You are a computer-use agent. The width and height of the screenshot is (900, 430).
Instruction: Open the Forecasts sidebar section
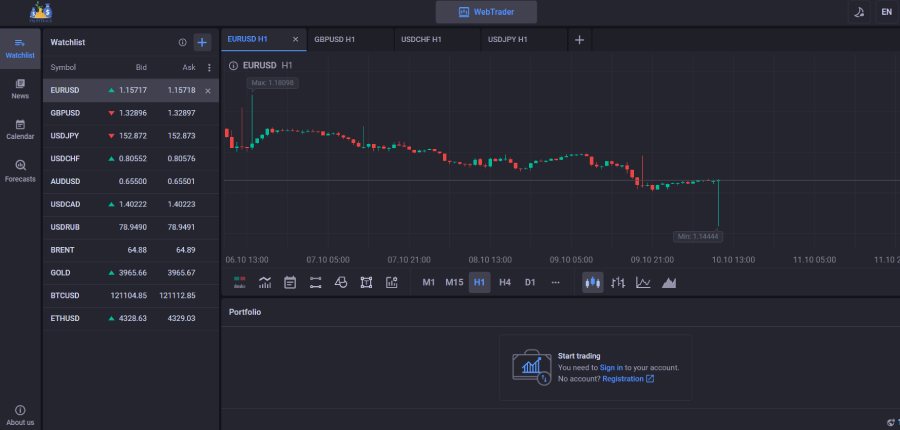point(20,170)
